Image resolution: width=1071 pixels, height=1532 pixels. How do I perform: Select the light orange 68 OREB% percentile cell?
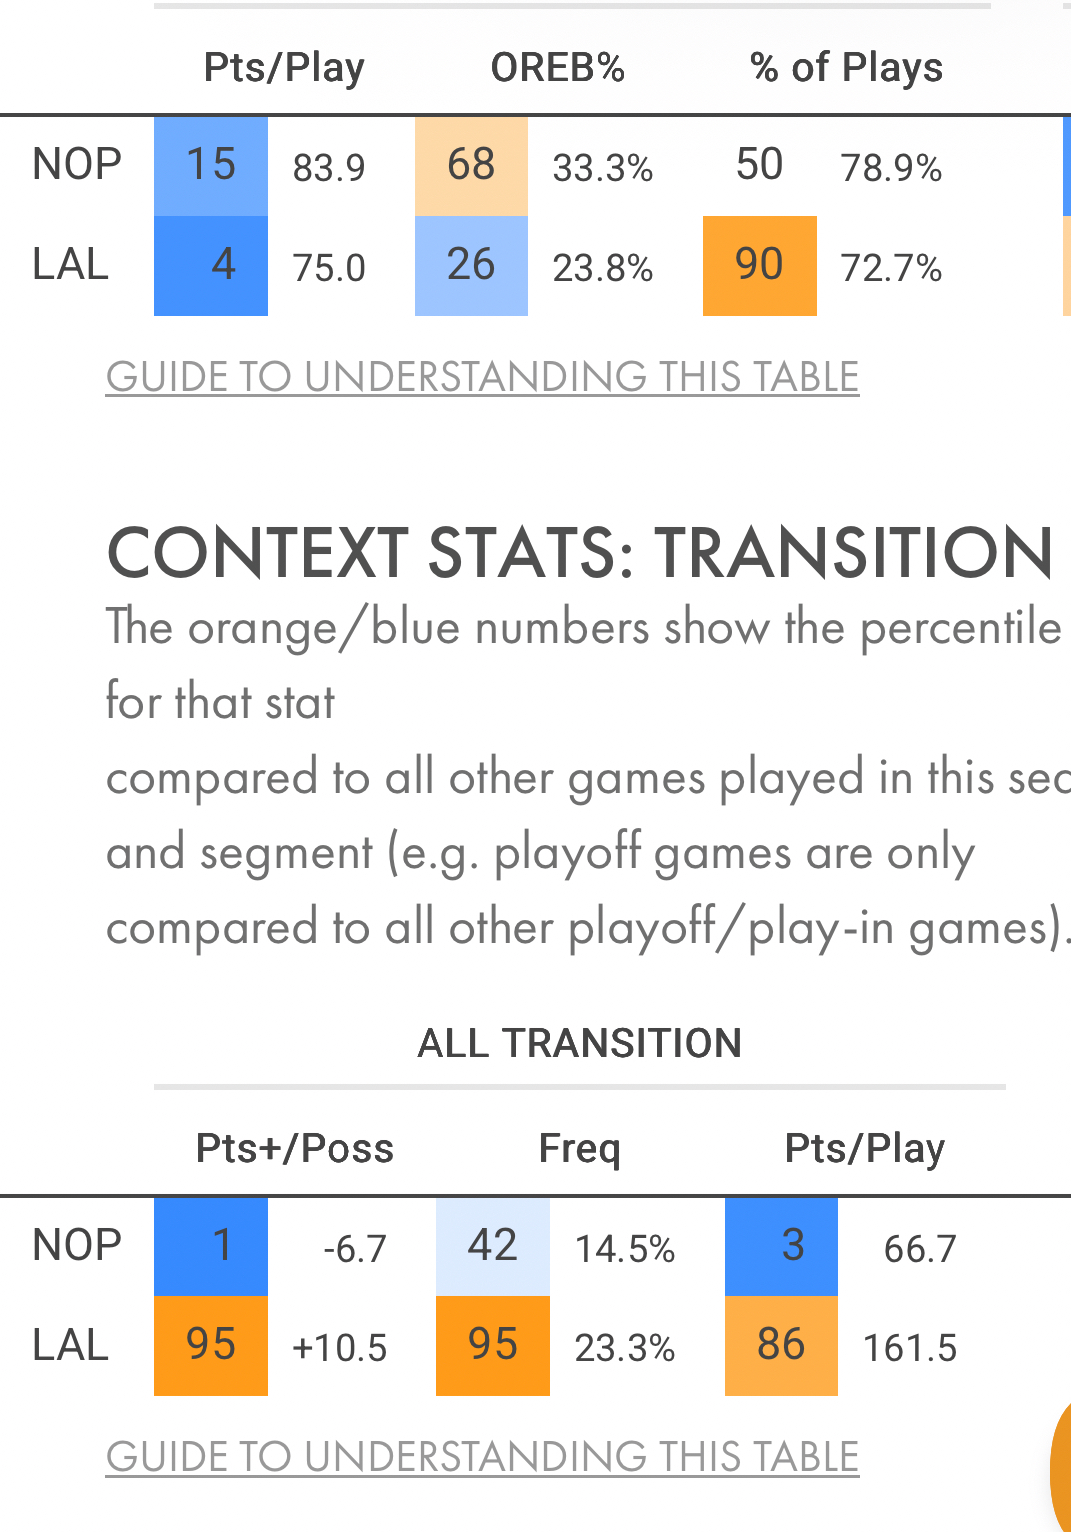click(471, 165)
